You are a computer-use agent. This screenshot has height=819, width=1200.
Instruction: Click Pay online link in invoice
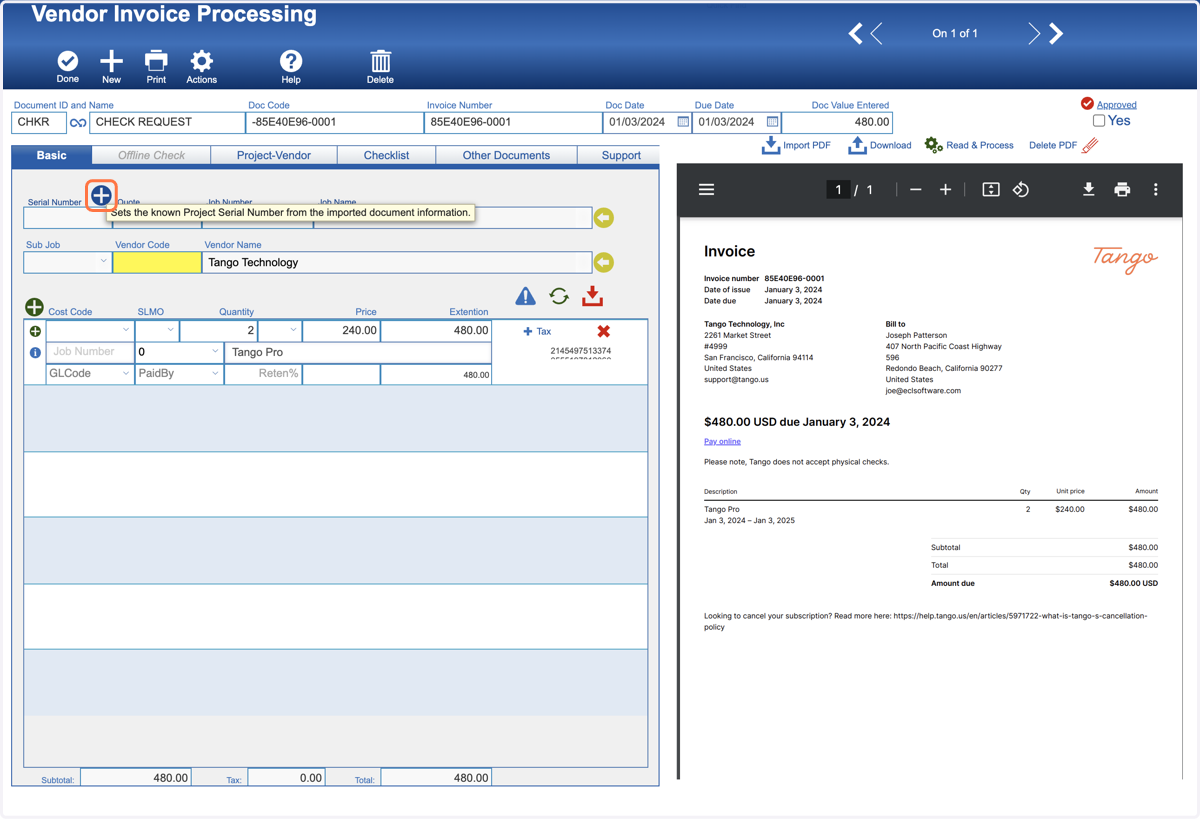[722, 441]
